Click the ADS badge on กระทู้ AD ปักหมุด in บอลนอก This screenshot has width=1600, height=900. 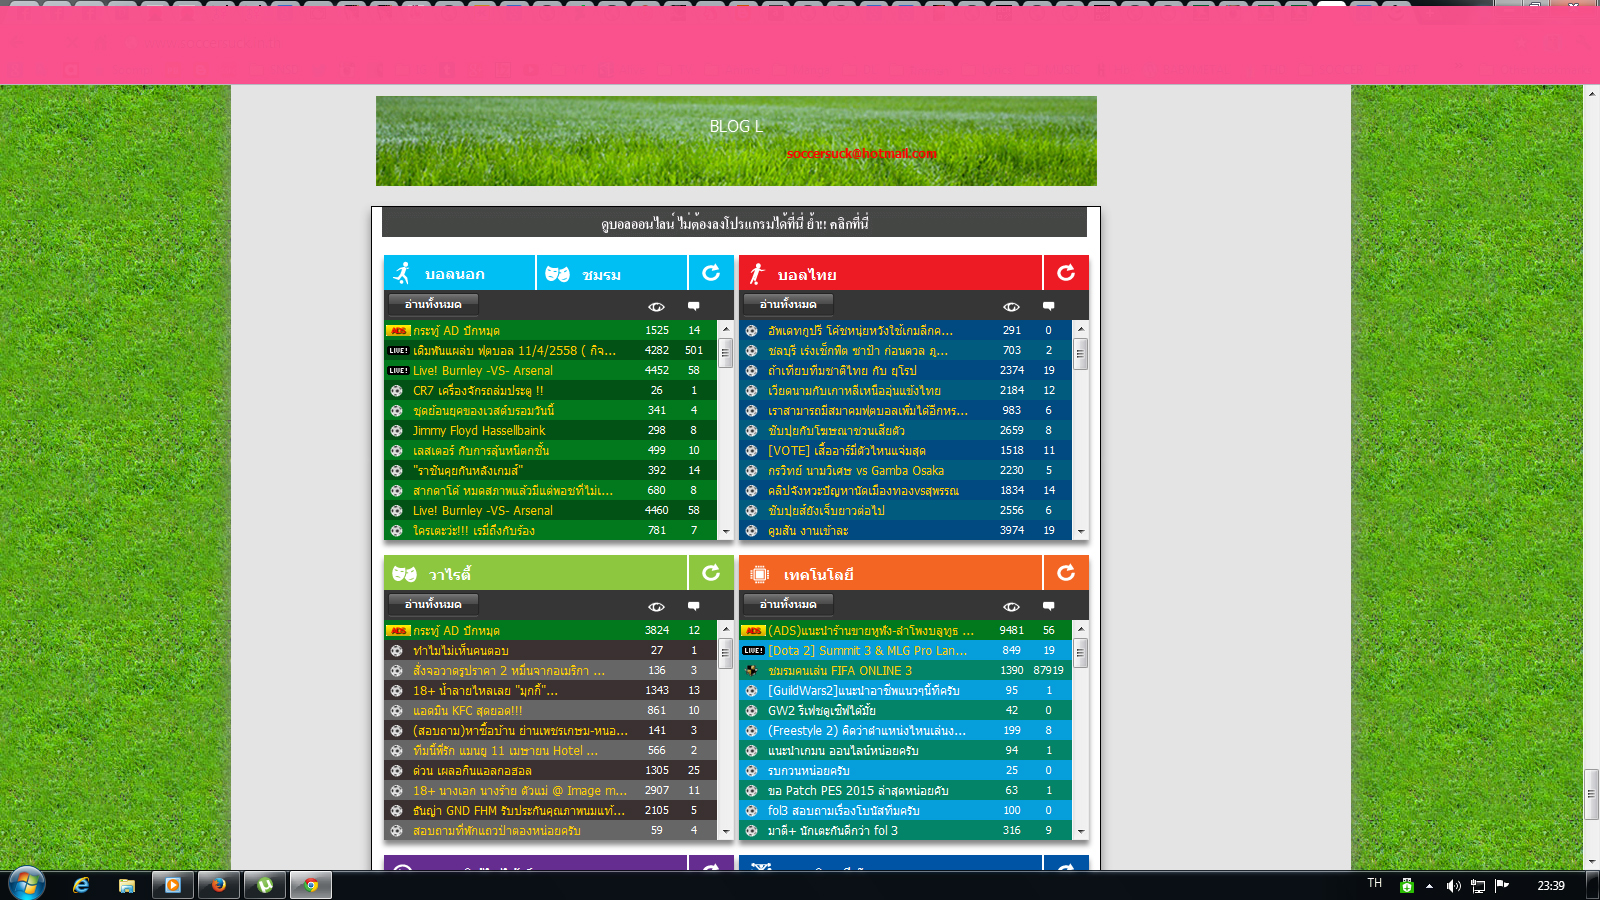(398, 330)
